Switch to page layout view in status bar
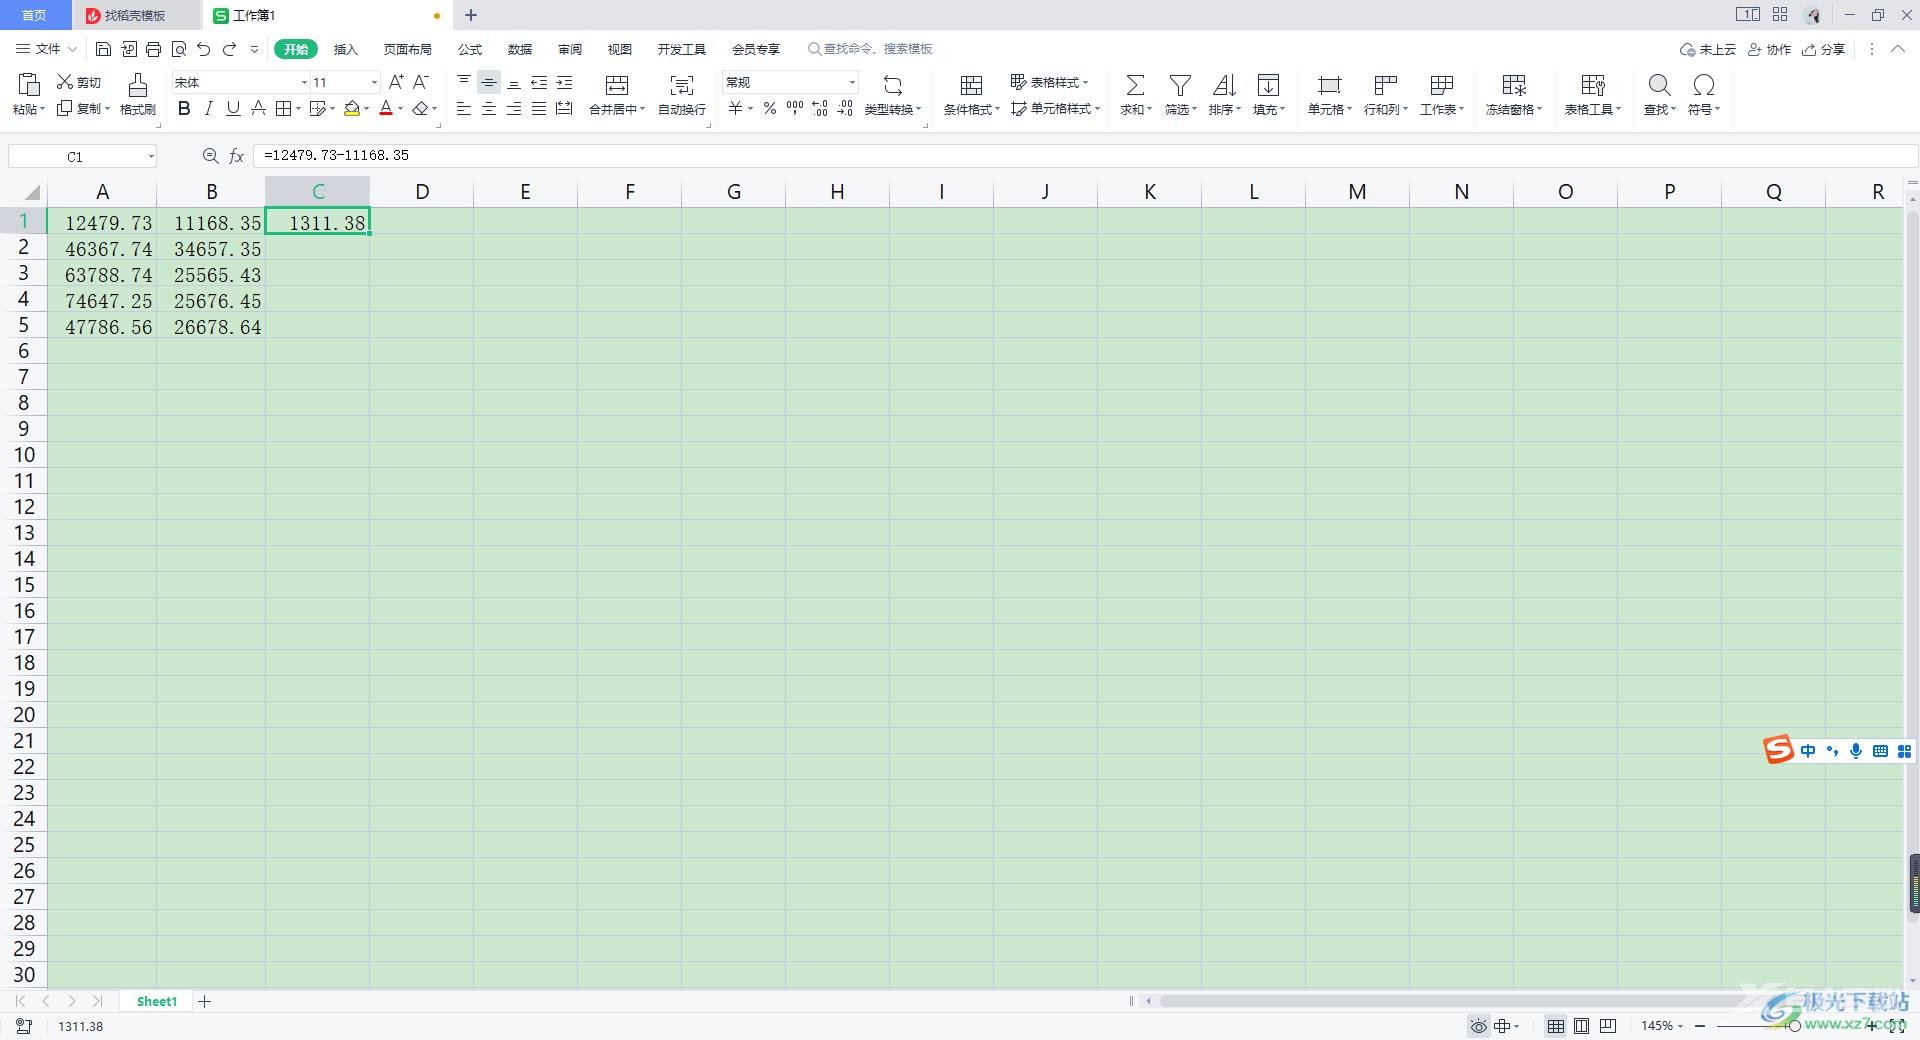This screenshot has height=1040, width=1920. coord(1581,1026)
